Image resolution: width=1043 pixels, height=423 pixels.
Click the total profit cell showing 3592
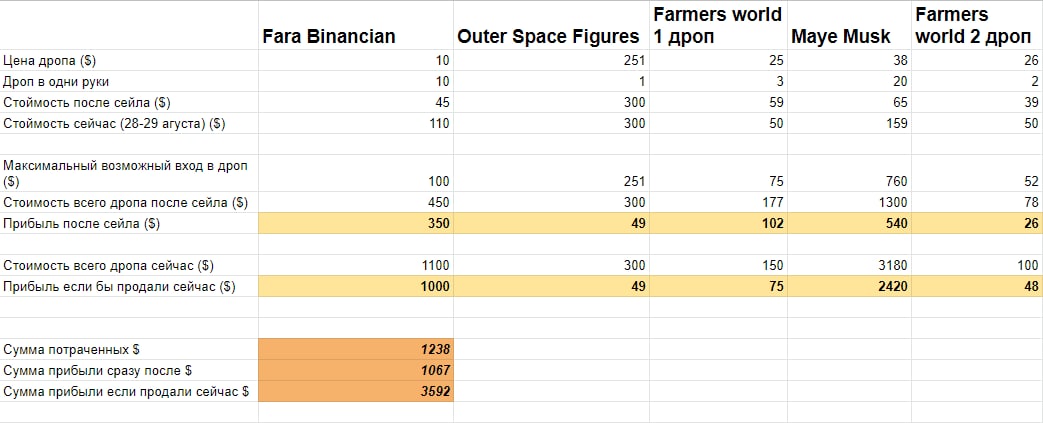point(356,391)
